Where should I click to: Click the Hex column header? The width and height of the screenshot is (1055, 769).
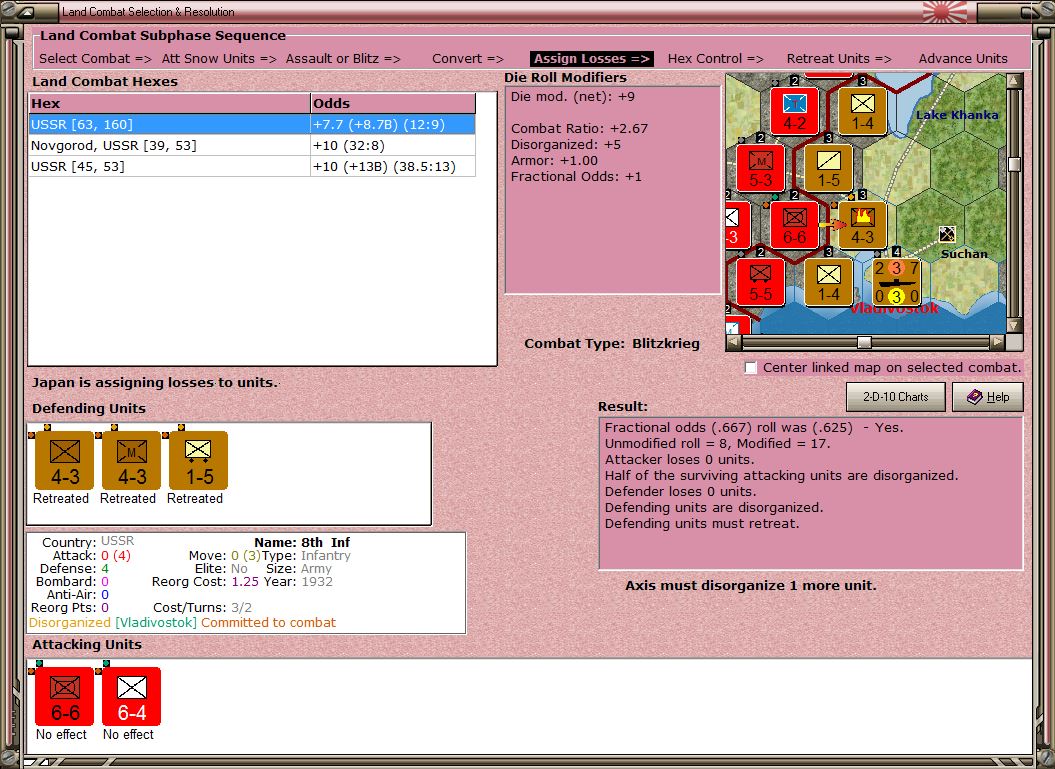[x=170, y=103]
